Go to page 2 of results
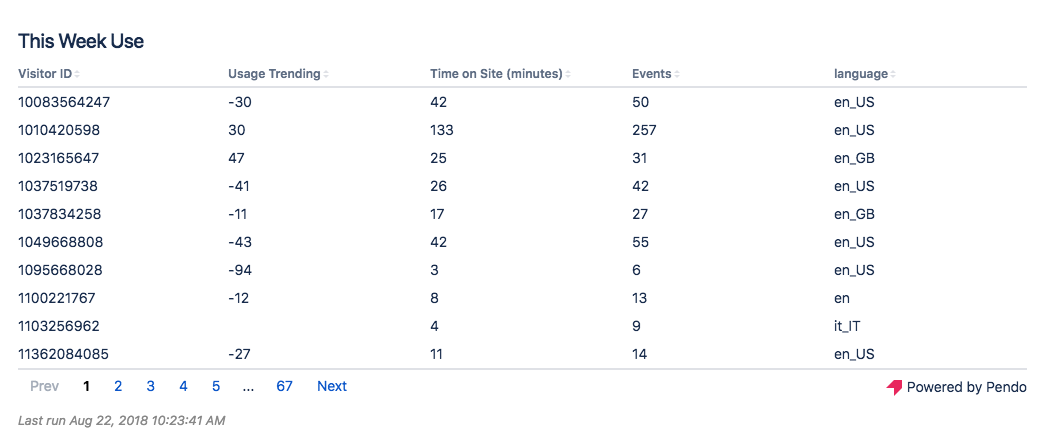The height and width of the screenshot is (438, 1041). pos(118,386)
